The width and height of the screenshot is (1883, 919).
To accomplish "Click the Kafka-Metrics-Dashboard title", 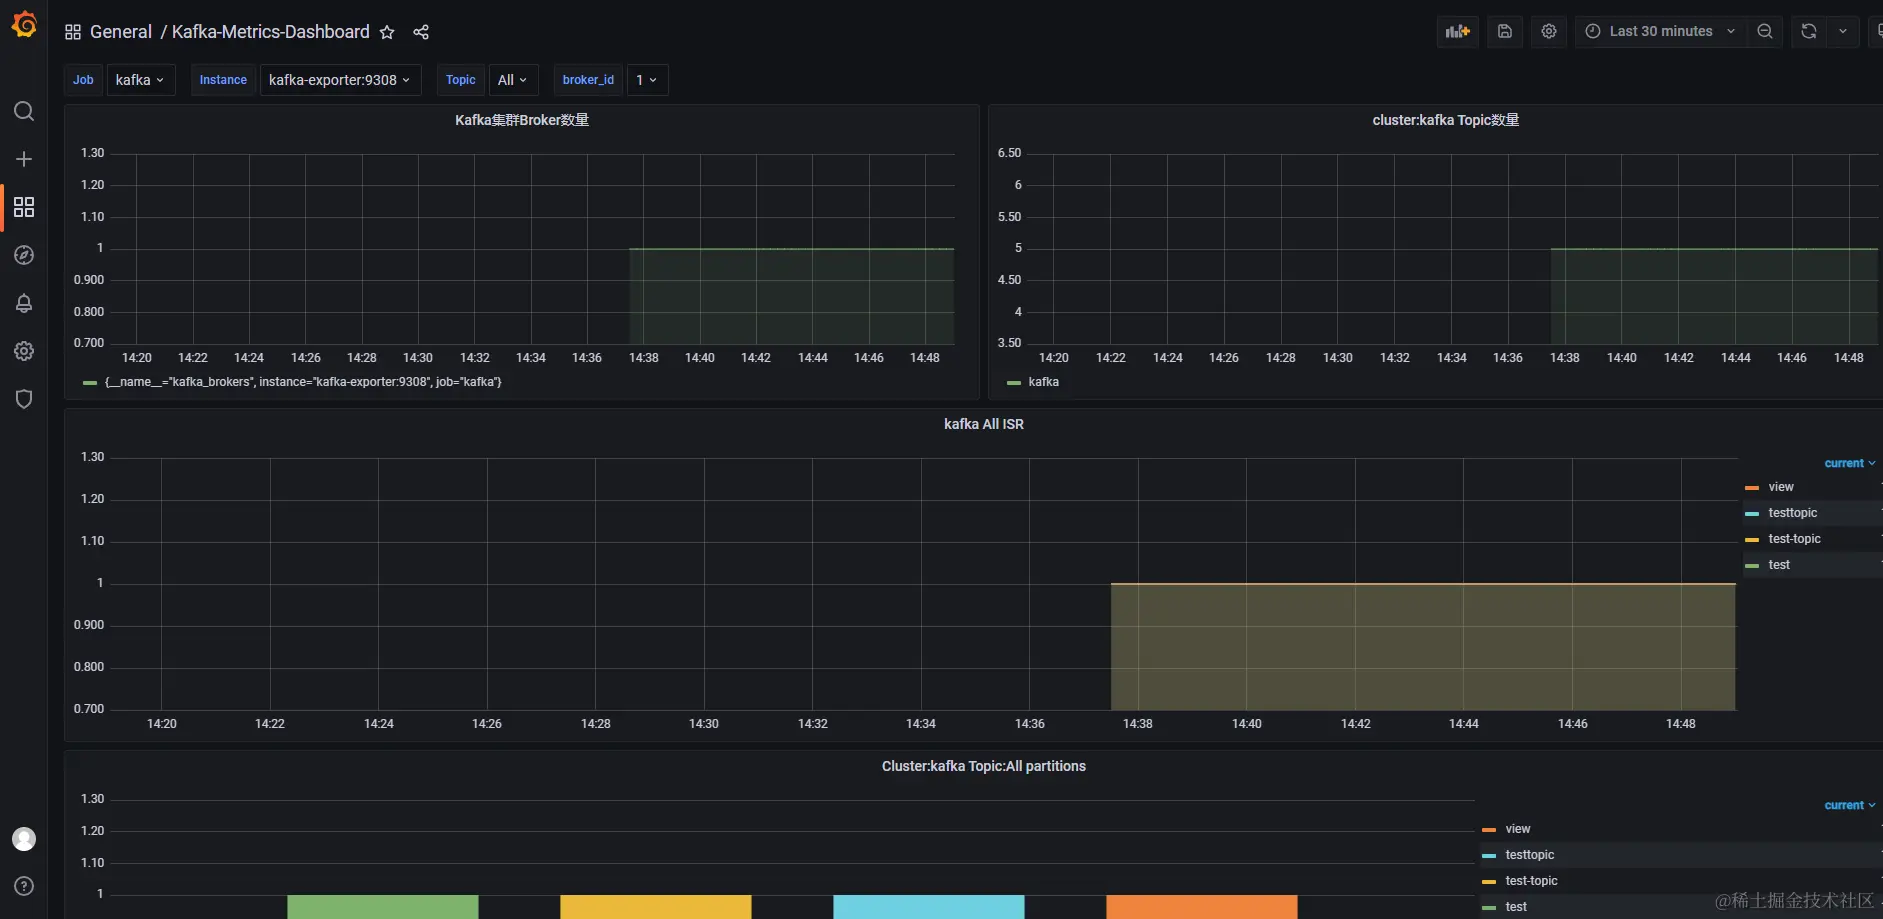I will pos(270,32).
